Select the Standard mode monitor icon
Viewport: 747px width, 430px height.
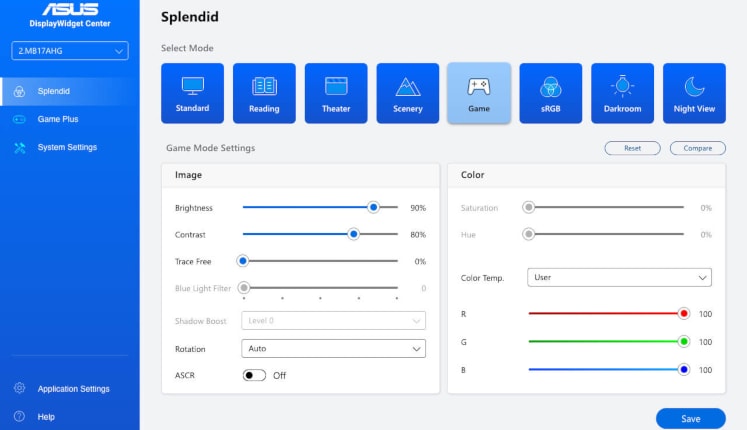pyautogui.click(x=192, y=86)
